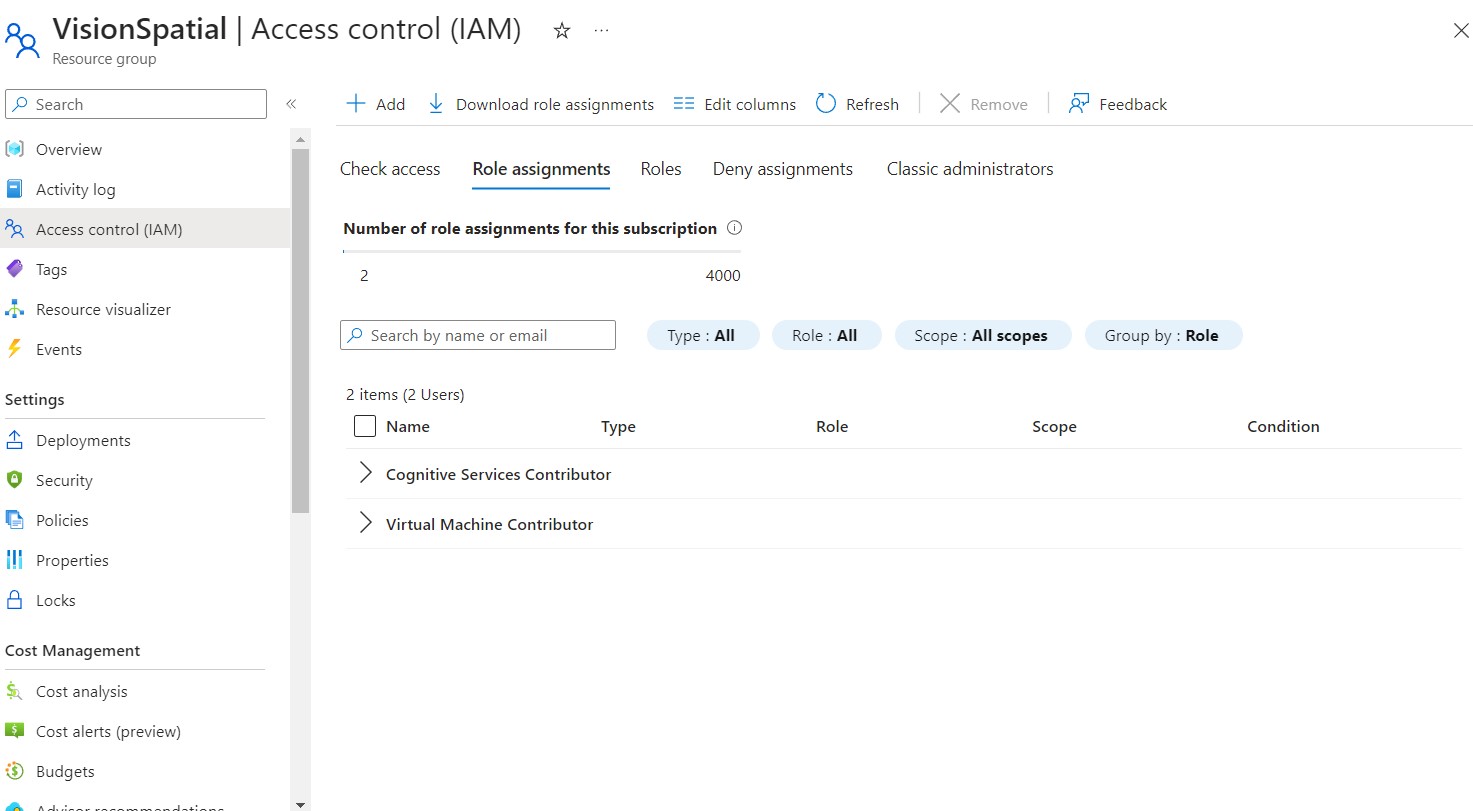Click the Condition column header
This screenshot has width=1473, height=811.
(x=1283, y=426)
